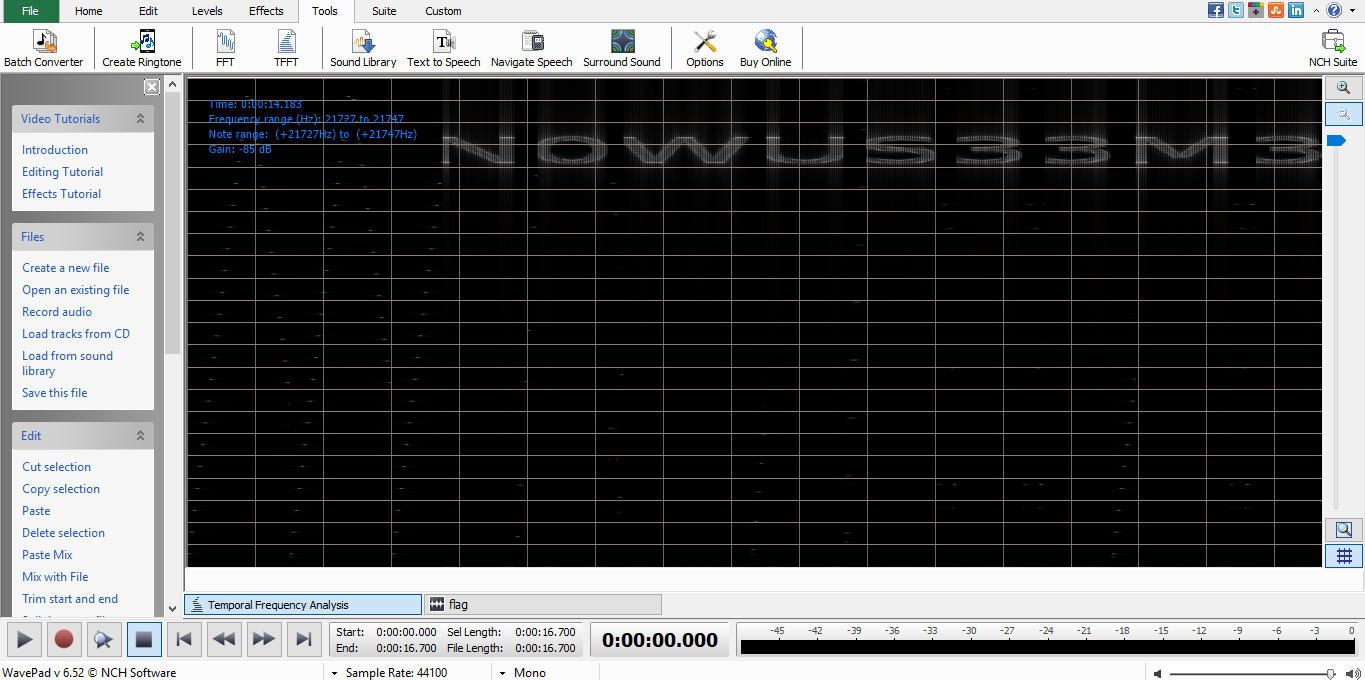Open the Batch Converter tool
Image resolution: width=1365 pixels, height=680 pixels.
(44, 48)
